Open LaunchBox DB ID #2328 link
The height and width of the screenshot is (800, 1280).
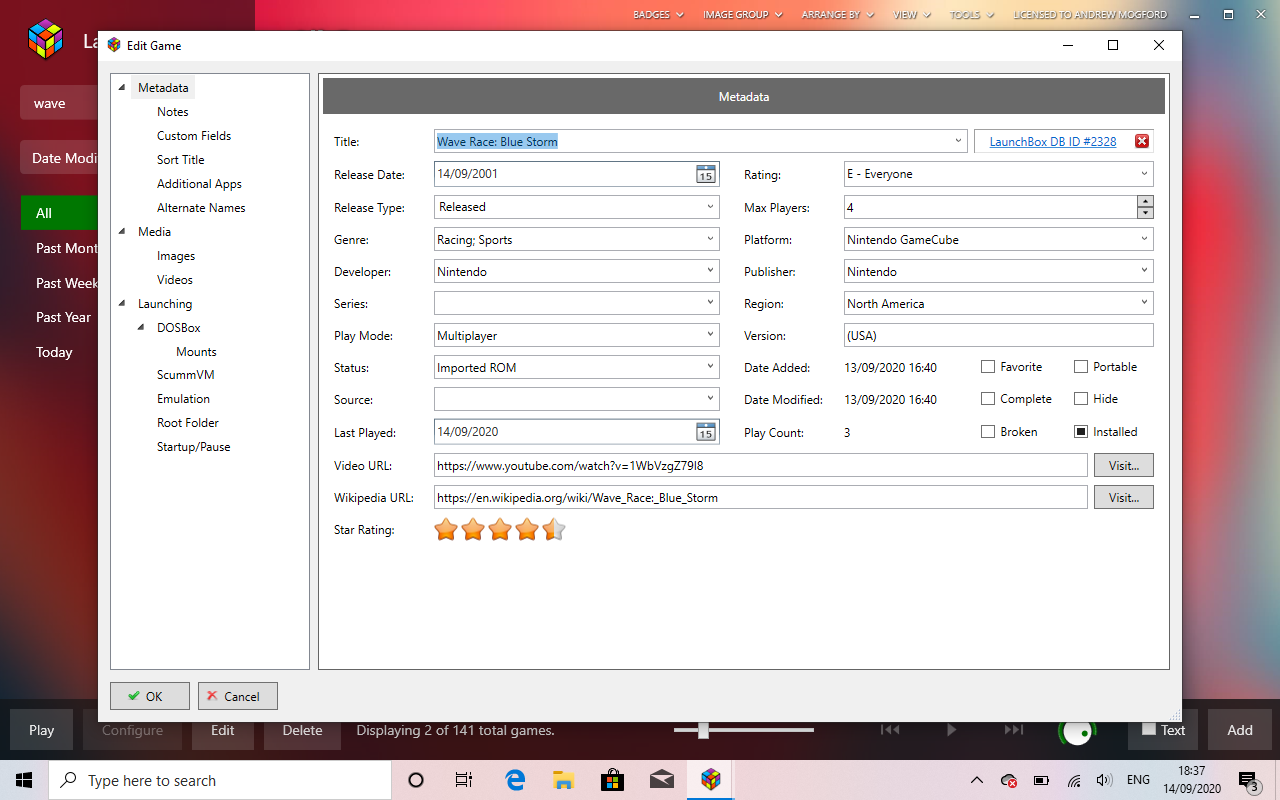(1053, 141)
